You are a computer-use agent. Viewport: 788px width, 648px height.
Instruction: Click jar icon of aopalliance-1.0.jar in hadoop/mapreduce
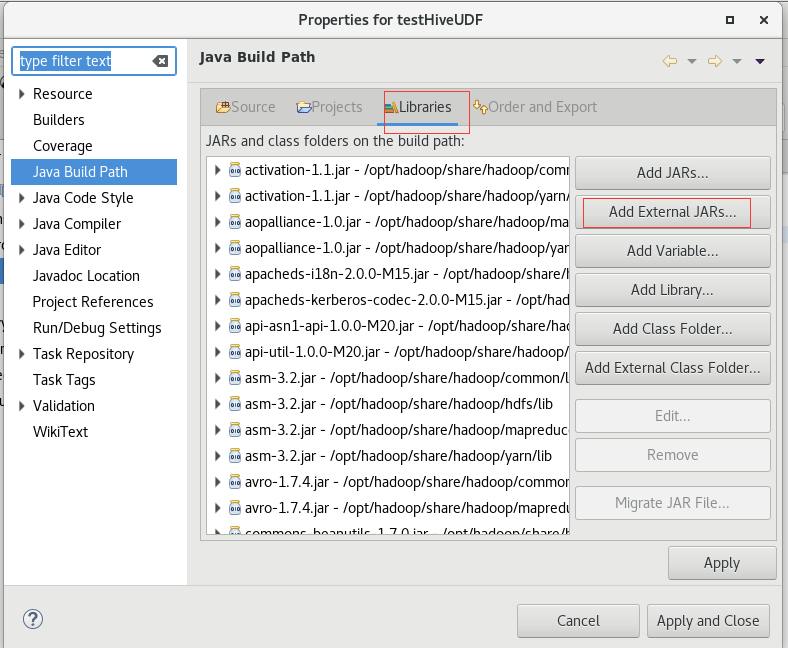(x=235, y=222)
